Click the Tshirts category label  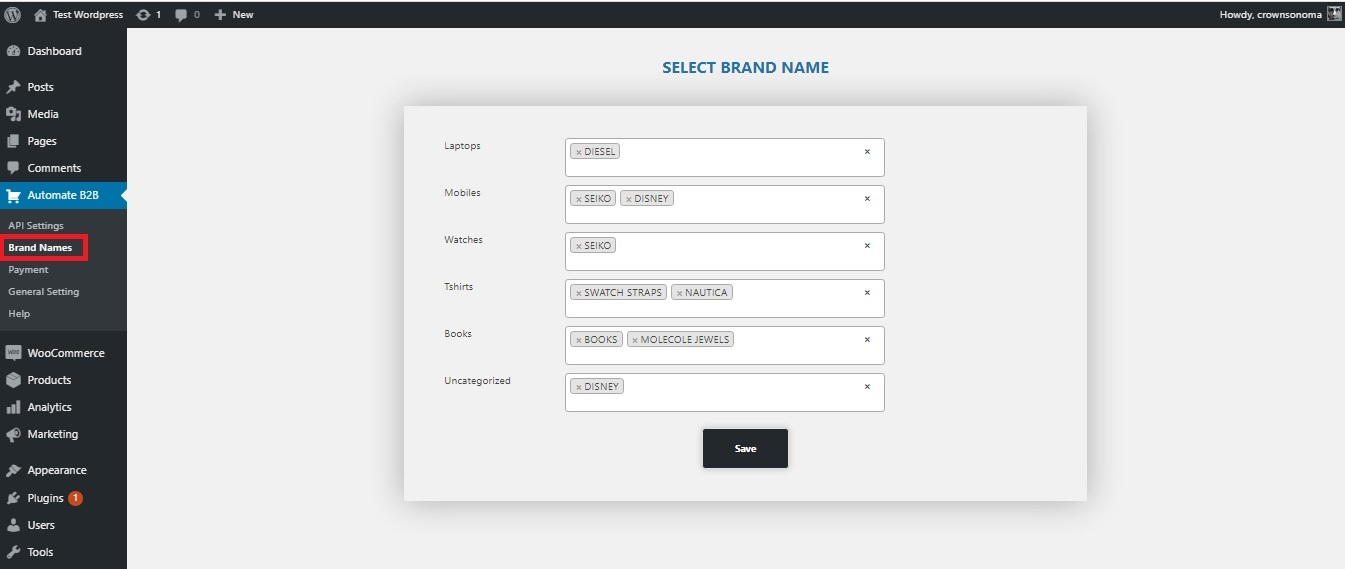(458, 287)
